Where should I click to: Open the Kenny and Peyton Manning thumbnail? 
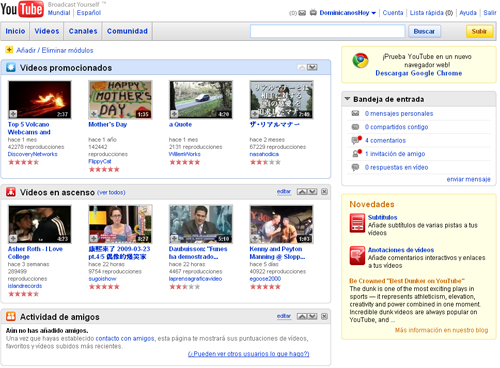[281, 224]
